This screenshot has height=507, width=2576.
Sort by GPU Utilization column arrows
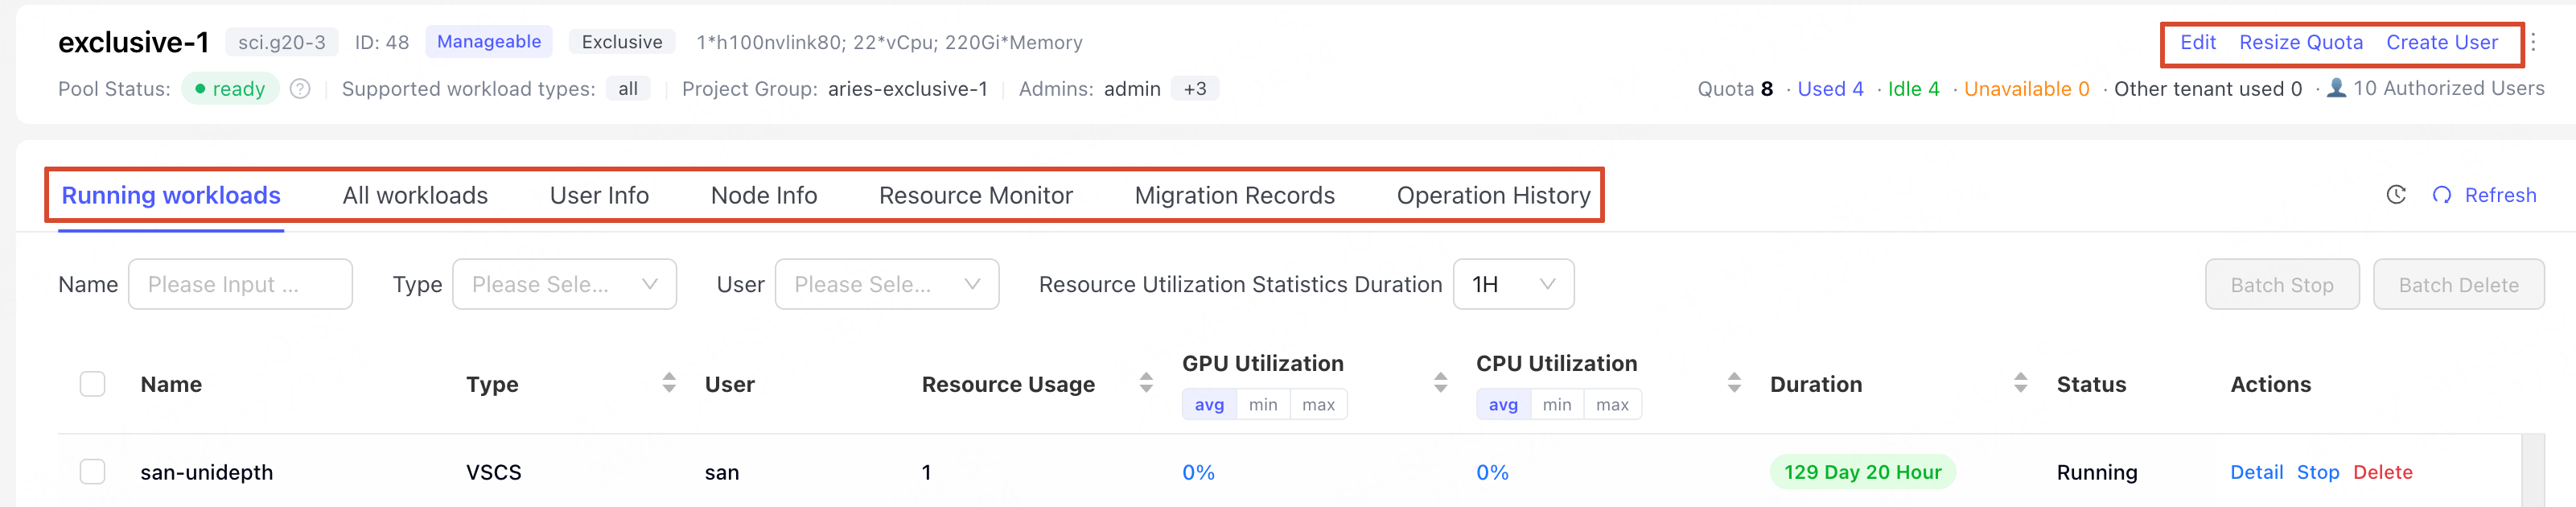1440,383
